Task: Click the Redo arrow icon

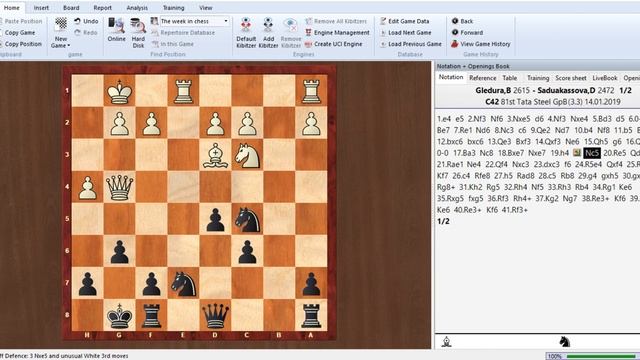Action: (77, 32)
